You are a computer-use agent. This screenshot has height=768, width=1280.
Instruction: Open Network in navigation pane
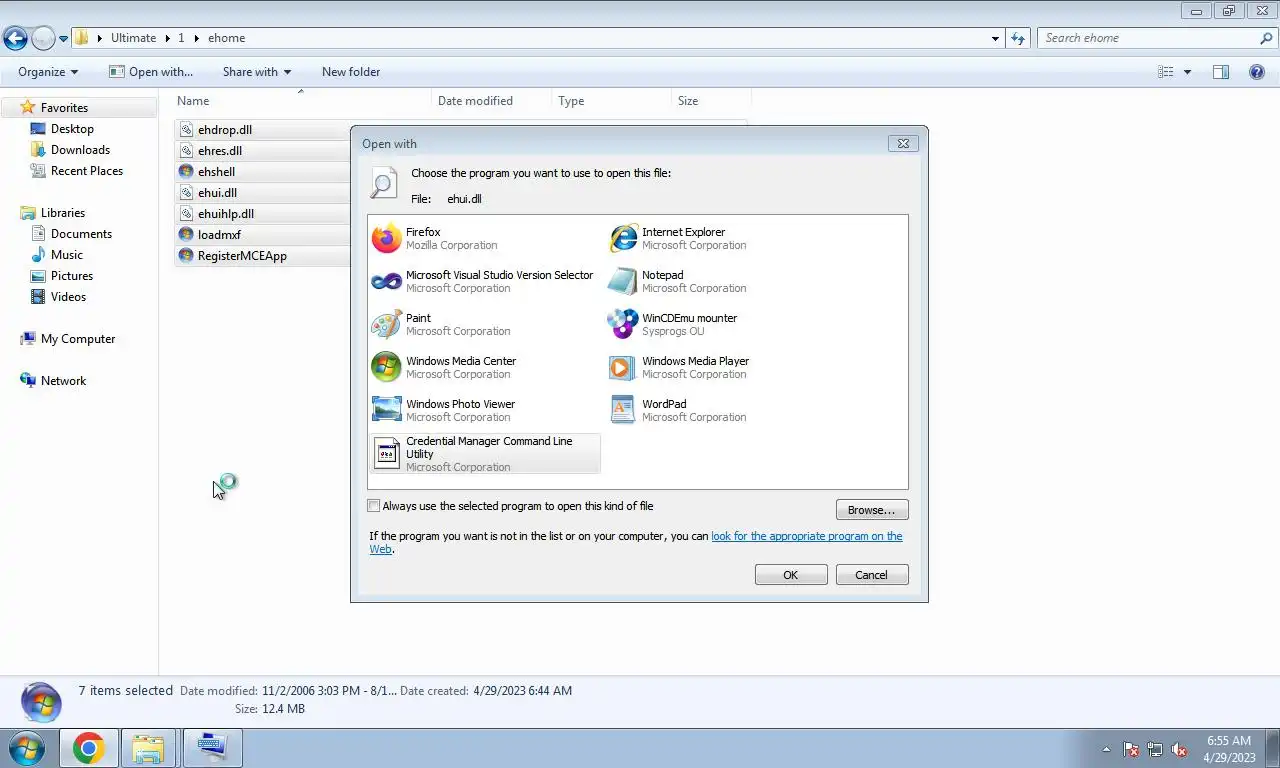63,381
